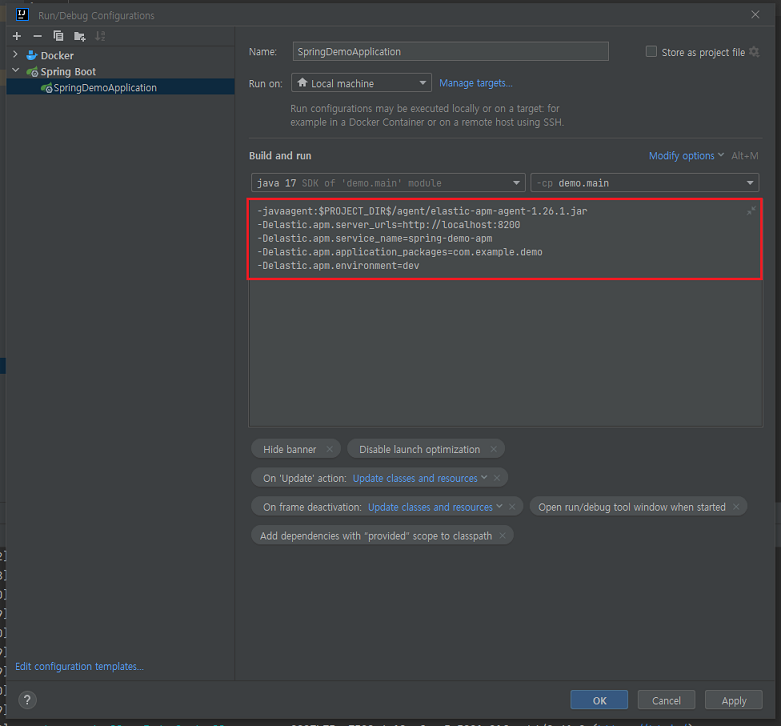Enable Store as project file checkbox
Screen dimensions: 781x726
pyautogui.click(x=652, y=52)
